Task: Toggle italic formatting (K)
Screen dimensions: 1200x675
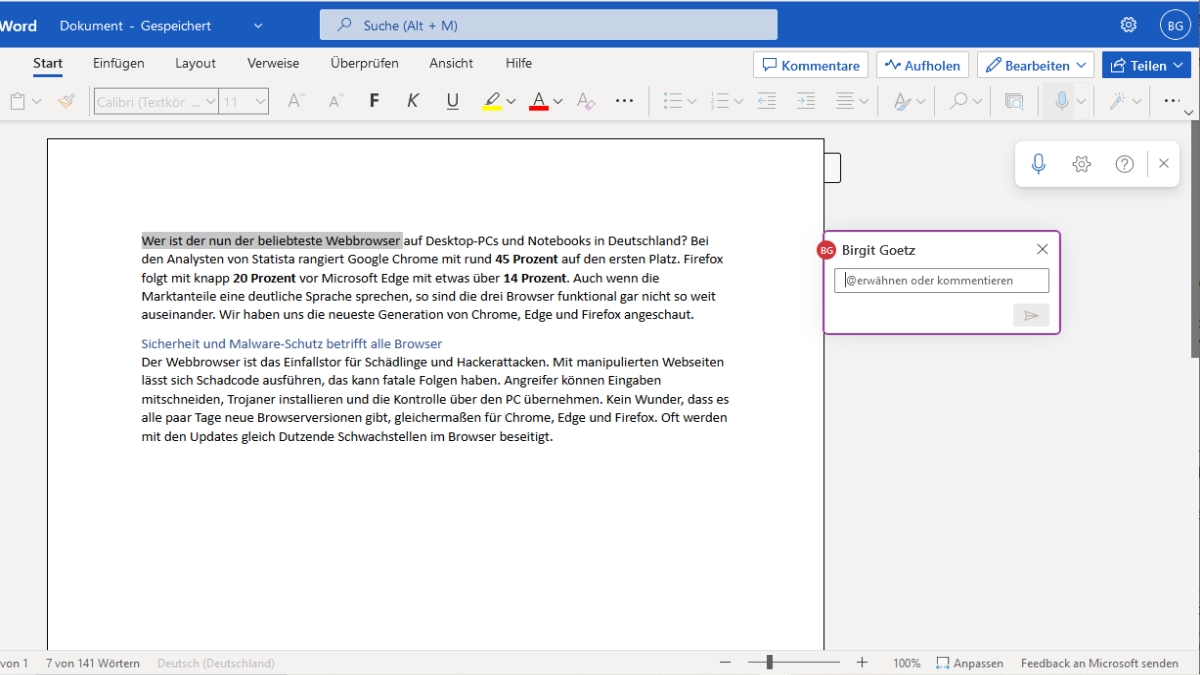Action: pos(412,101)
